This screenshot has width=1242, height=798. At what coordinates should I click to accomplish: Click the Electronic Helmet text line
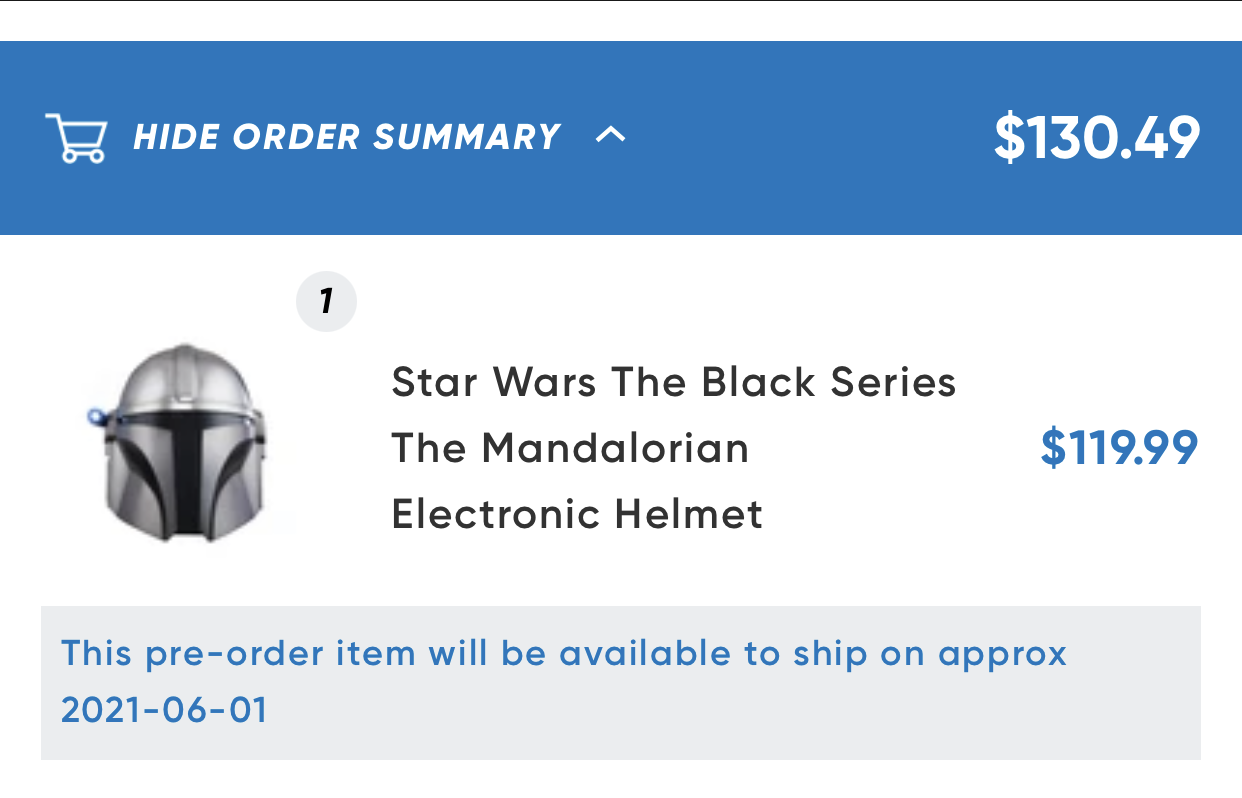(x=577, y=514)
